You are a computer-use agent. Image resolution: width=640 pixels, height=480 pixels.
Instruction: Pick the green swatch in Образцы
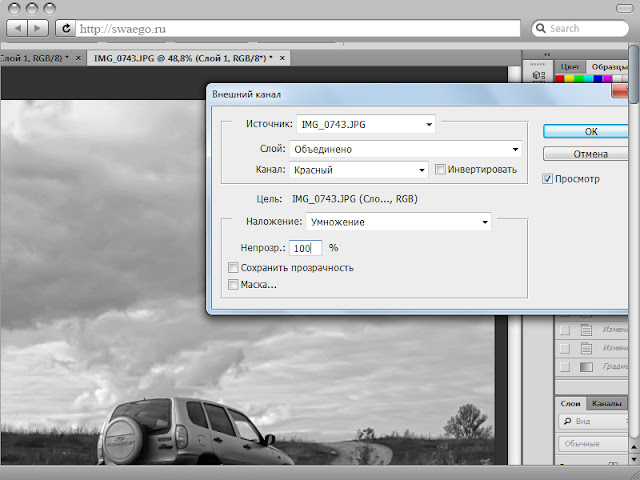pos(579,78)
